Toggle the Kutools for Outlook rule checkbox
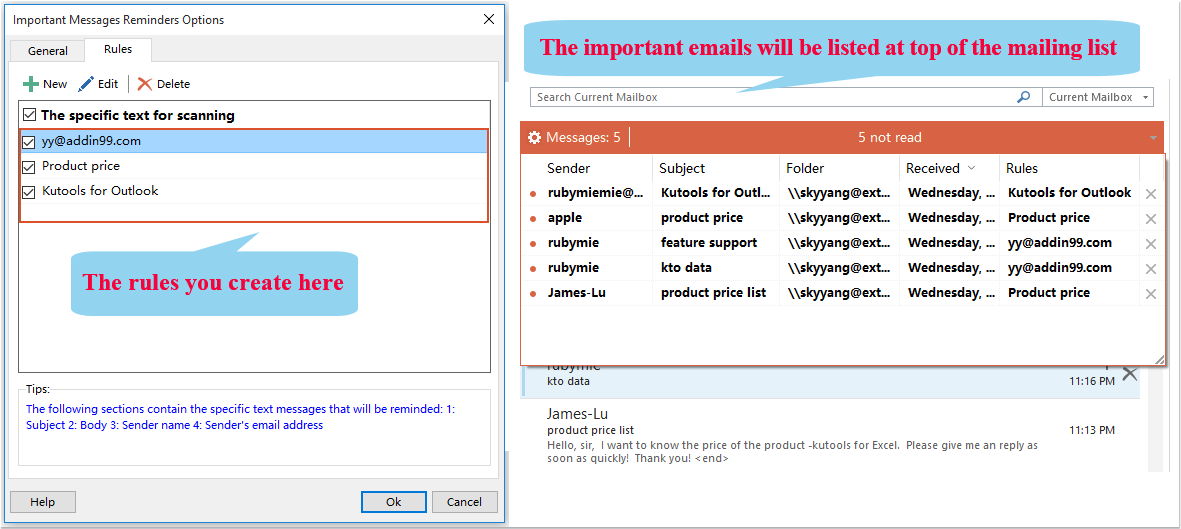1181x529 pixels. coord(29,192)
